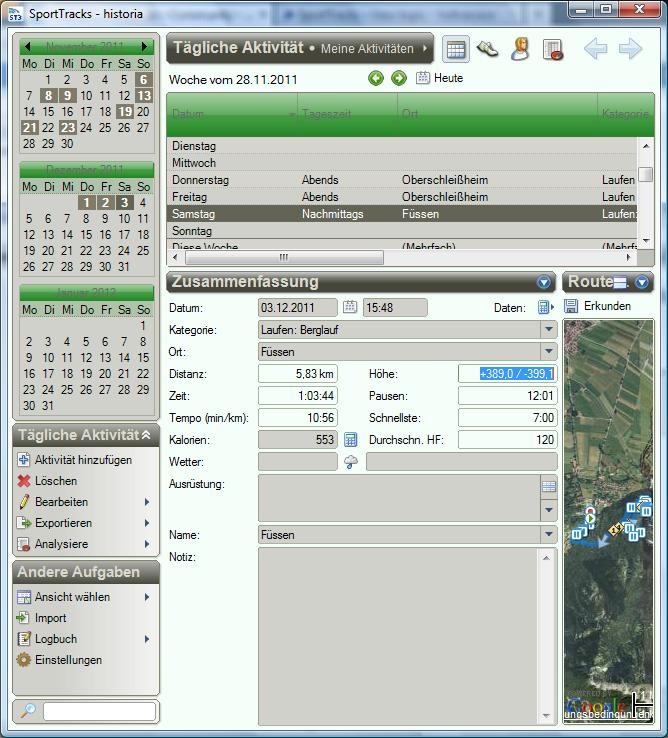
Task: Click Aktivität hinzufügen in the sidebar
Action: (82, 460)
